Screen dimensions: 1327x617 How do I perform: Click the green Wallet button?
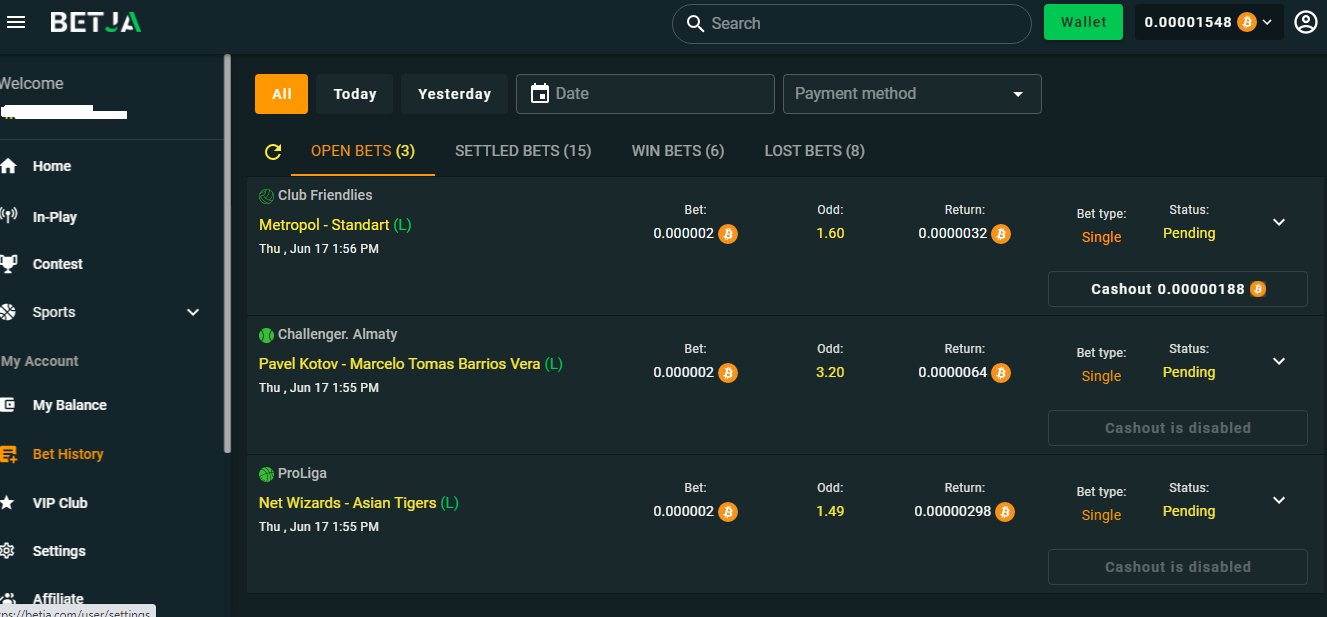1084,22
